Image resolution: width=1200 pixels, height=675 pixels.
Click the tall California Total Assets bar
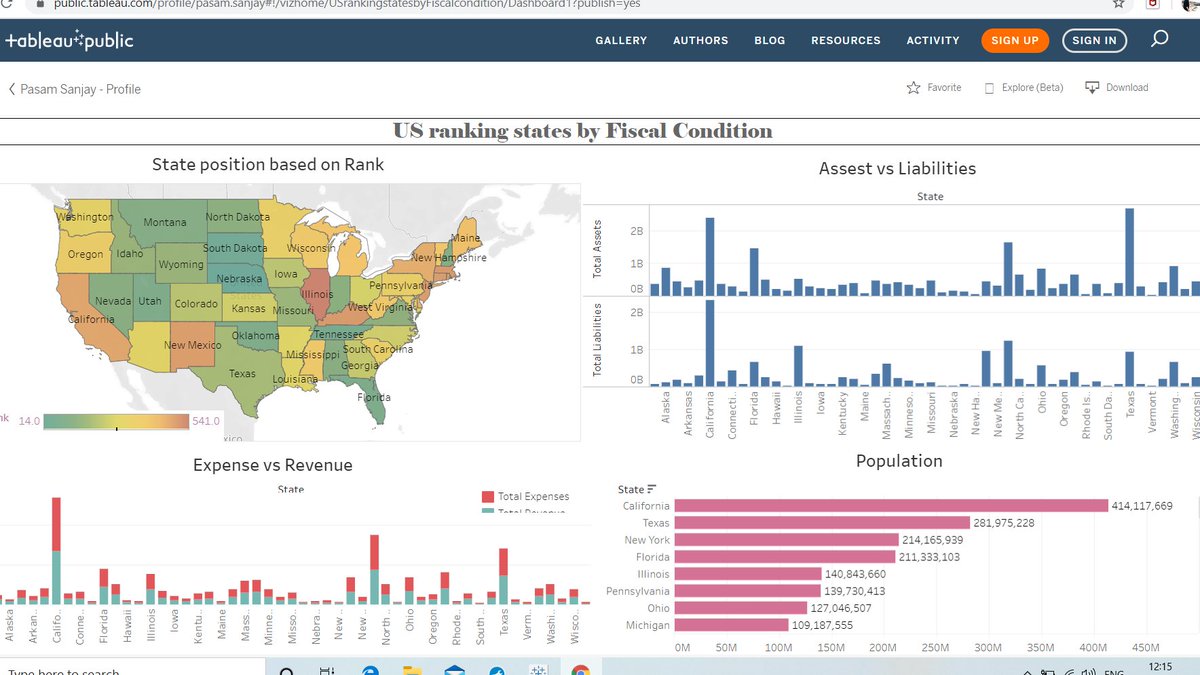click(710, 257)
